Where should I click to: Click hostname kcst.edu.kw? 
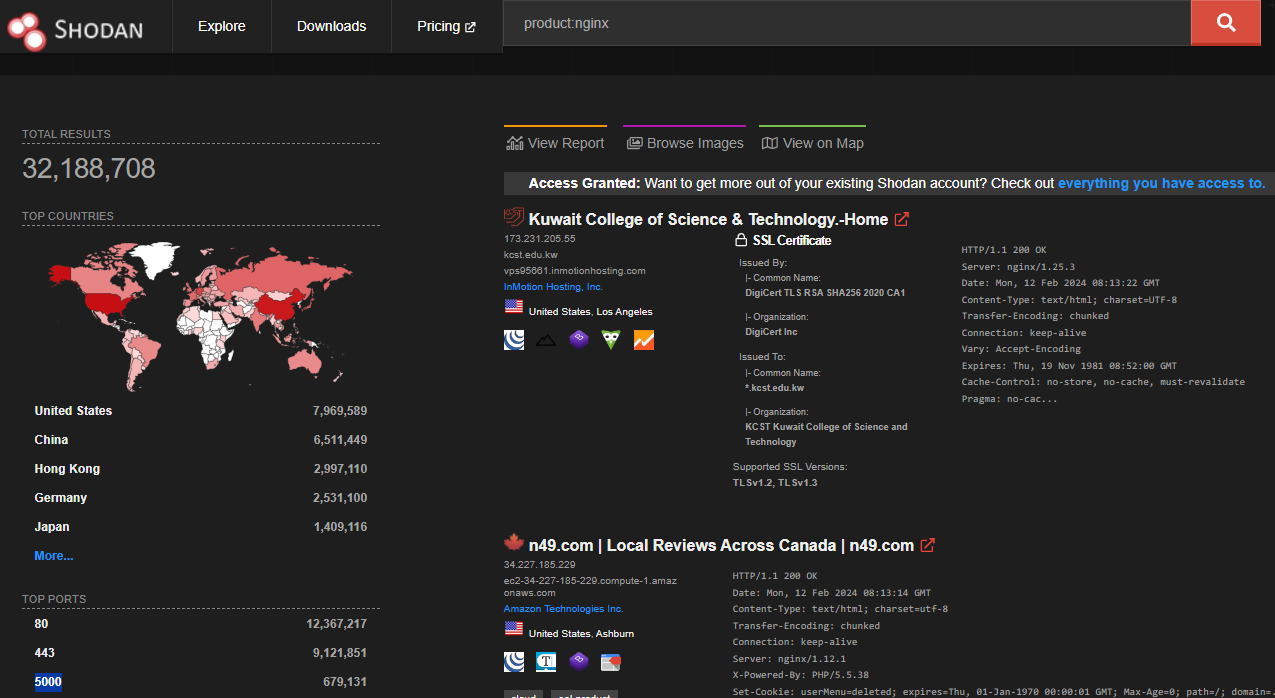[530, 255]
